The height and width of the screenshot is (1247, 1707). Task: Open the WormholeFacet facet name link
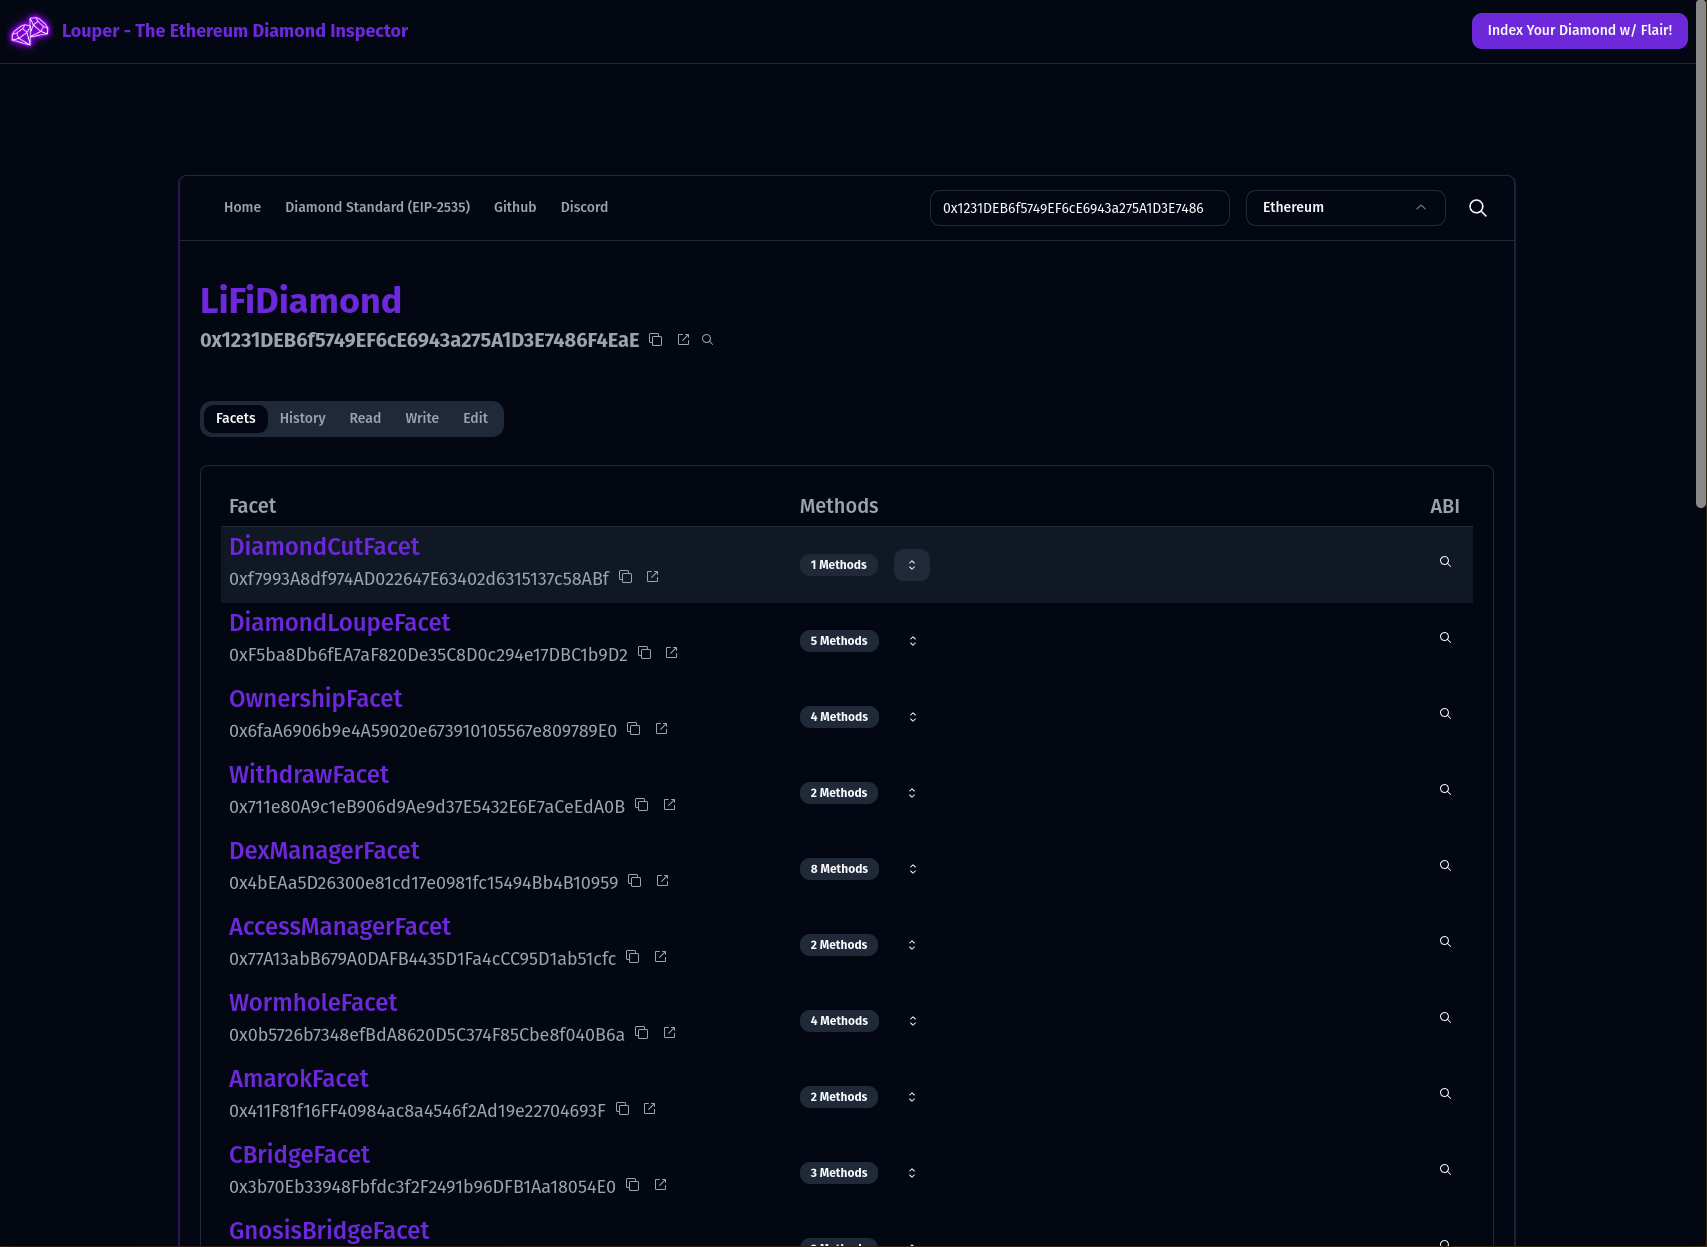(x=313, y=1003)
